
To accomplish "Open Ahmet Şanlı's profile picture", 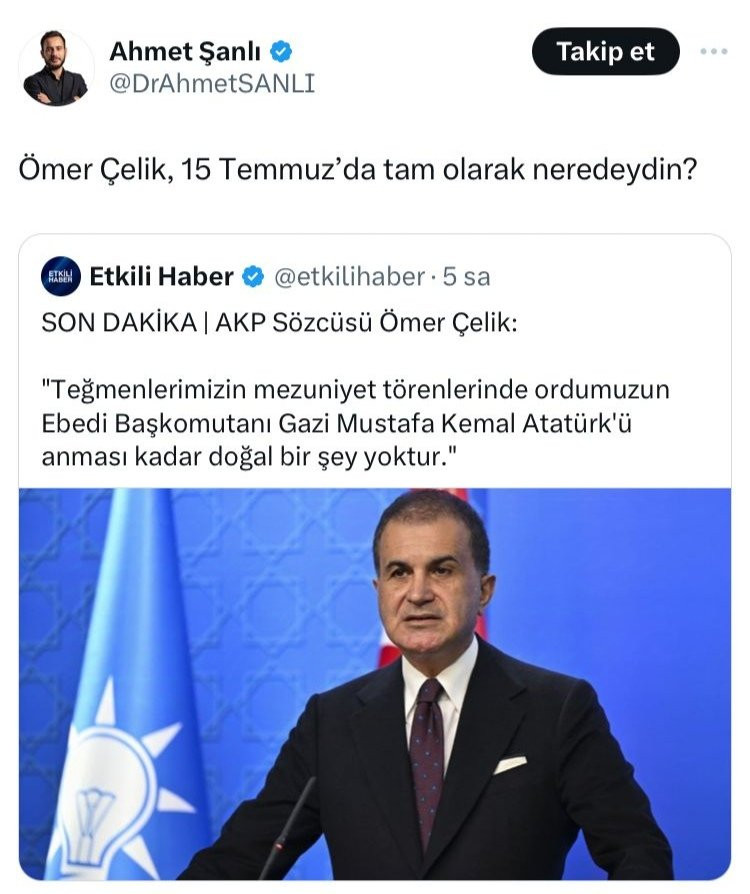I will [x=56, y=68].
